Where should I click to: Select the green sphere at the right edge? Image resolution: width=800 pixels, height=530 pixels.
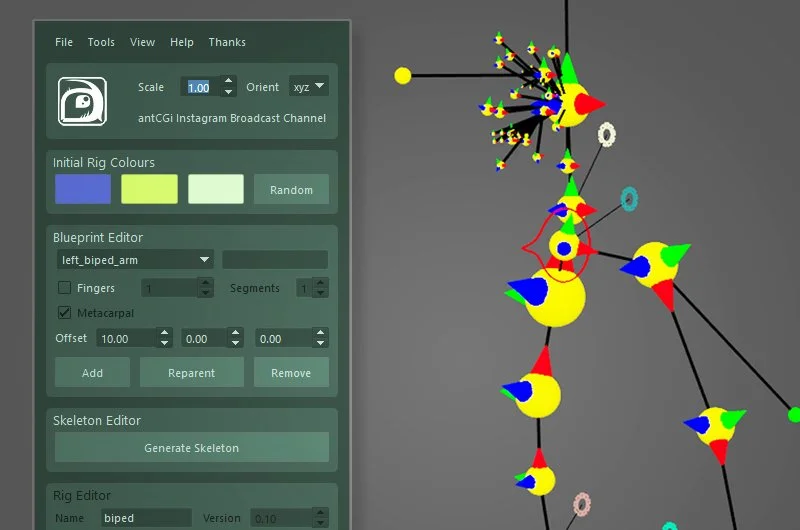pos(794,415)
